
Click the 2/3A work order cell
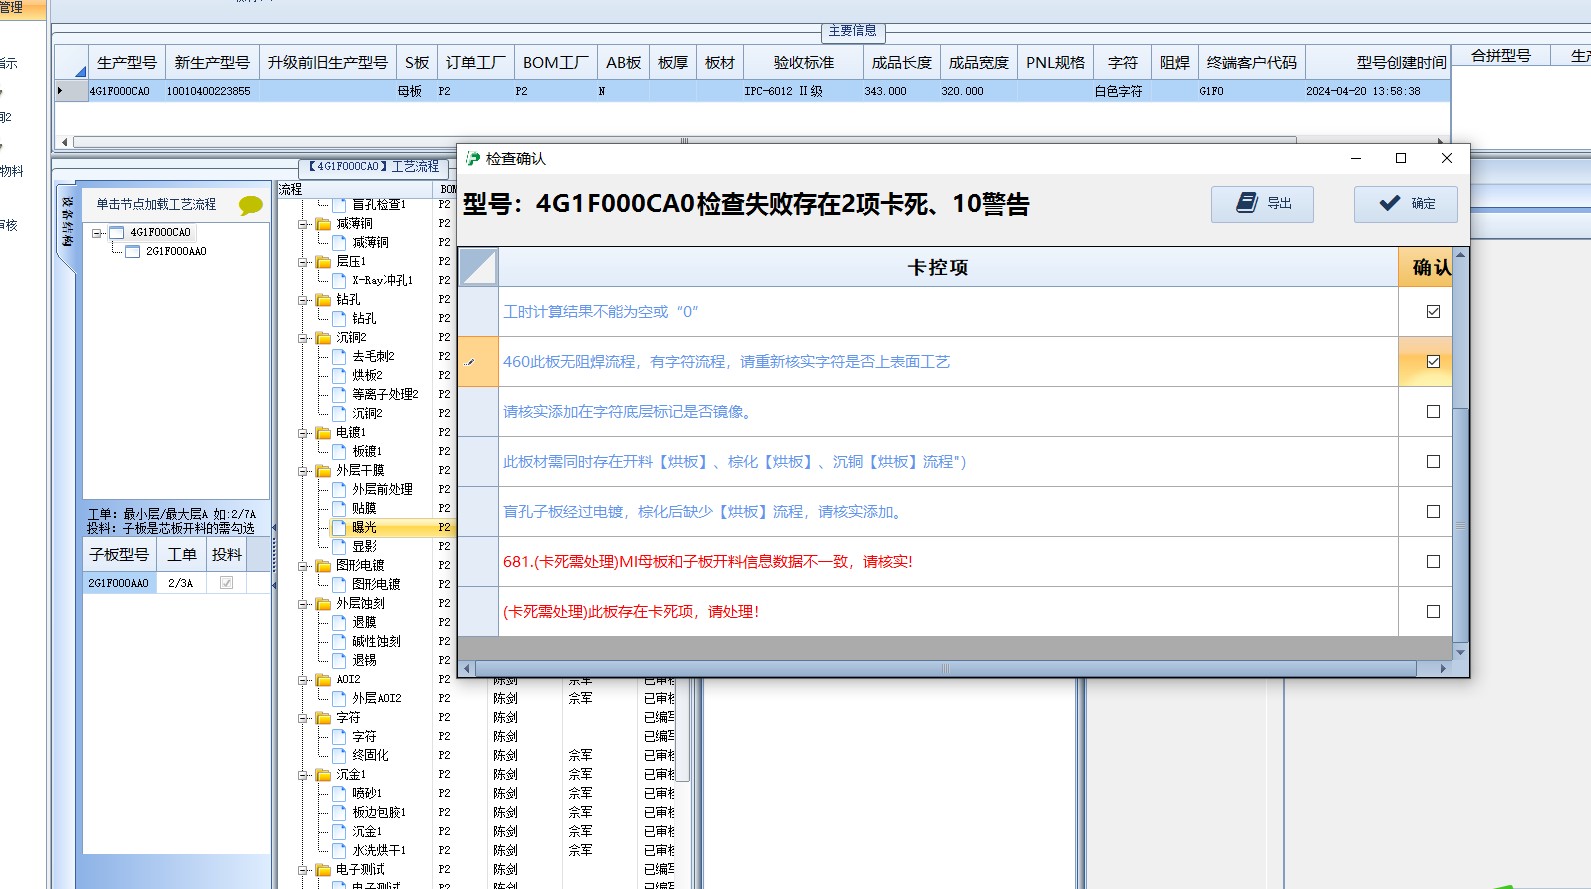[x=181, y=583]
